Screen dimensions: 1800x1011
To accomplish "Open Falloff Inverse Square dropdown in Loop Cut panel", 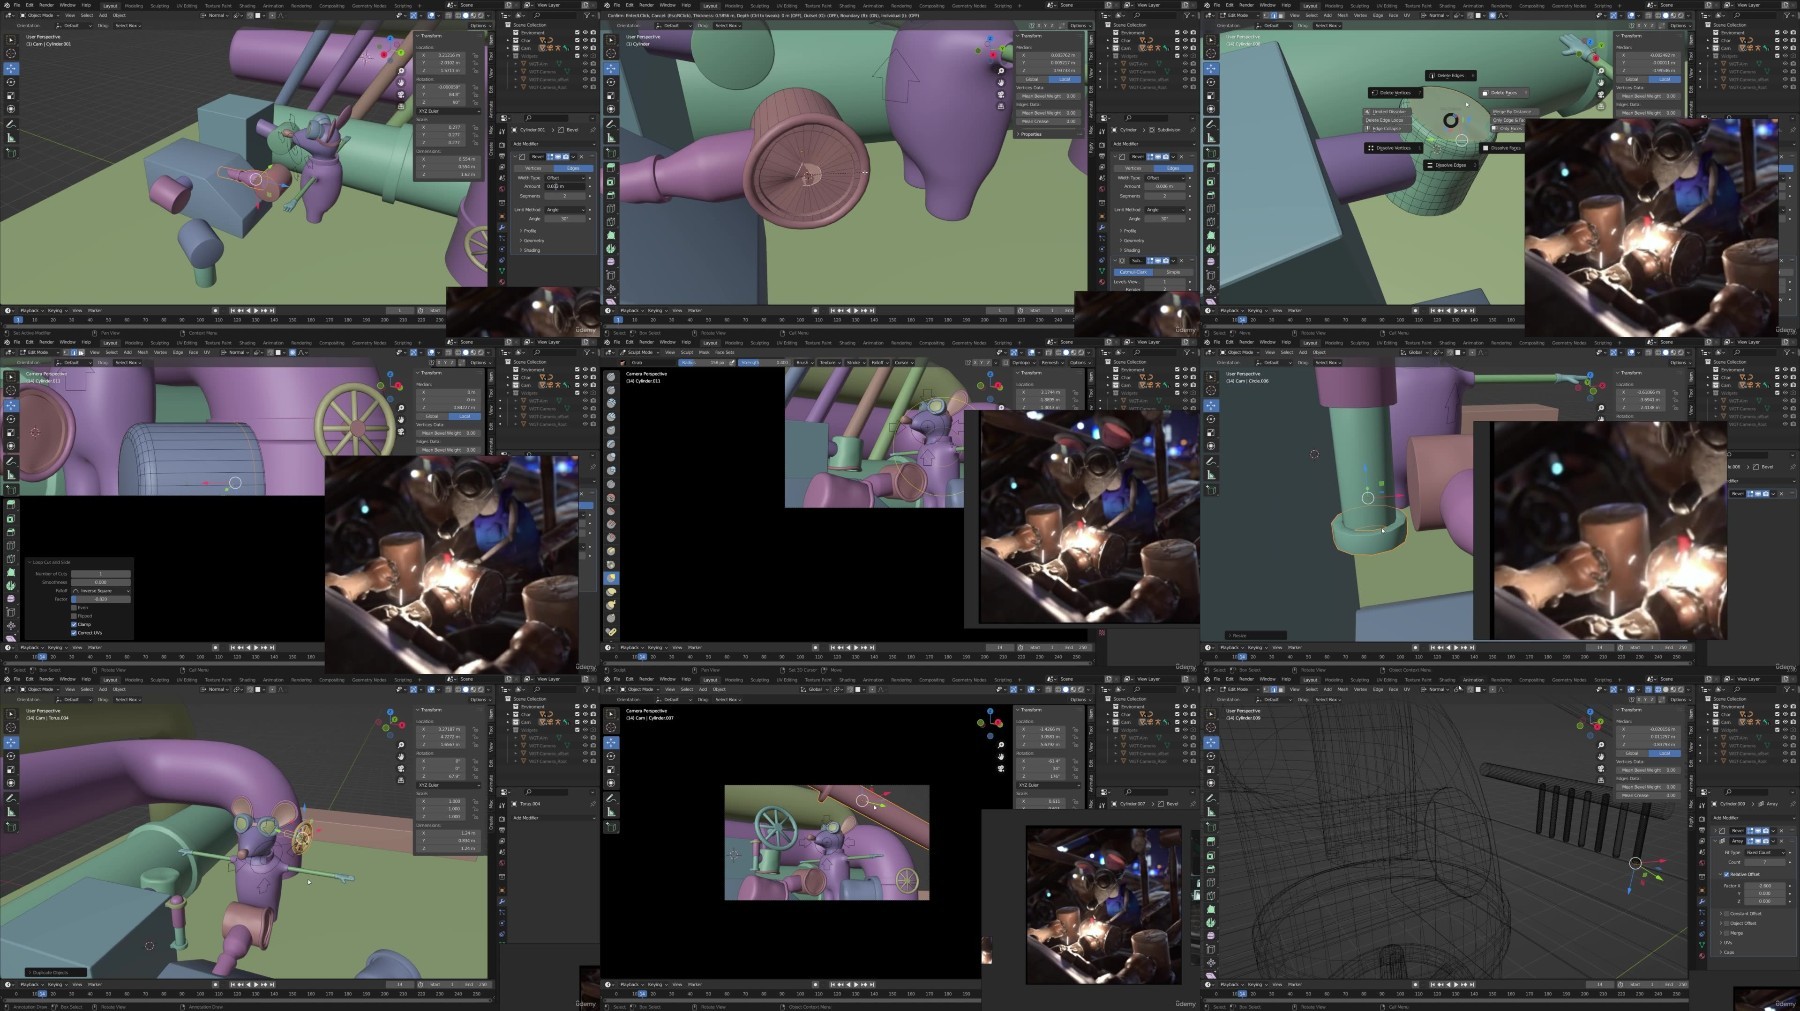I will coord(100,591).
